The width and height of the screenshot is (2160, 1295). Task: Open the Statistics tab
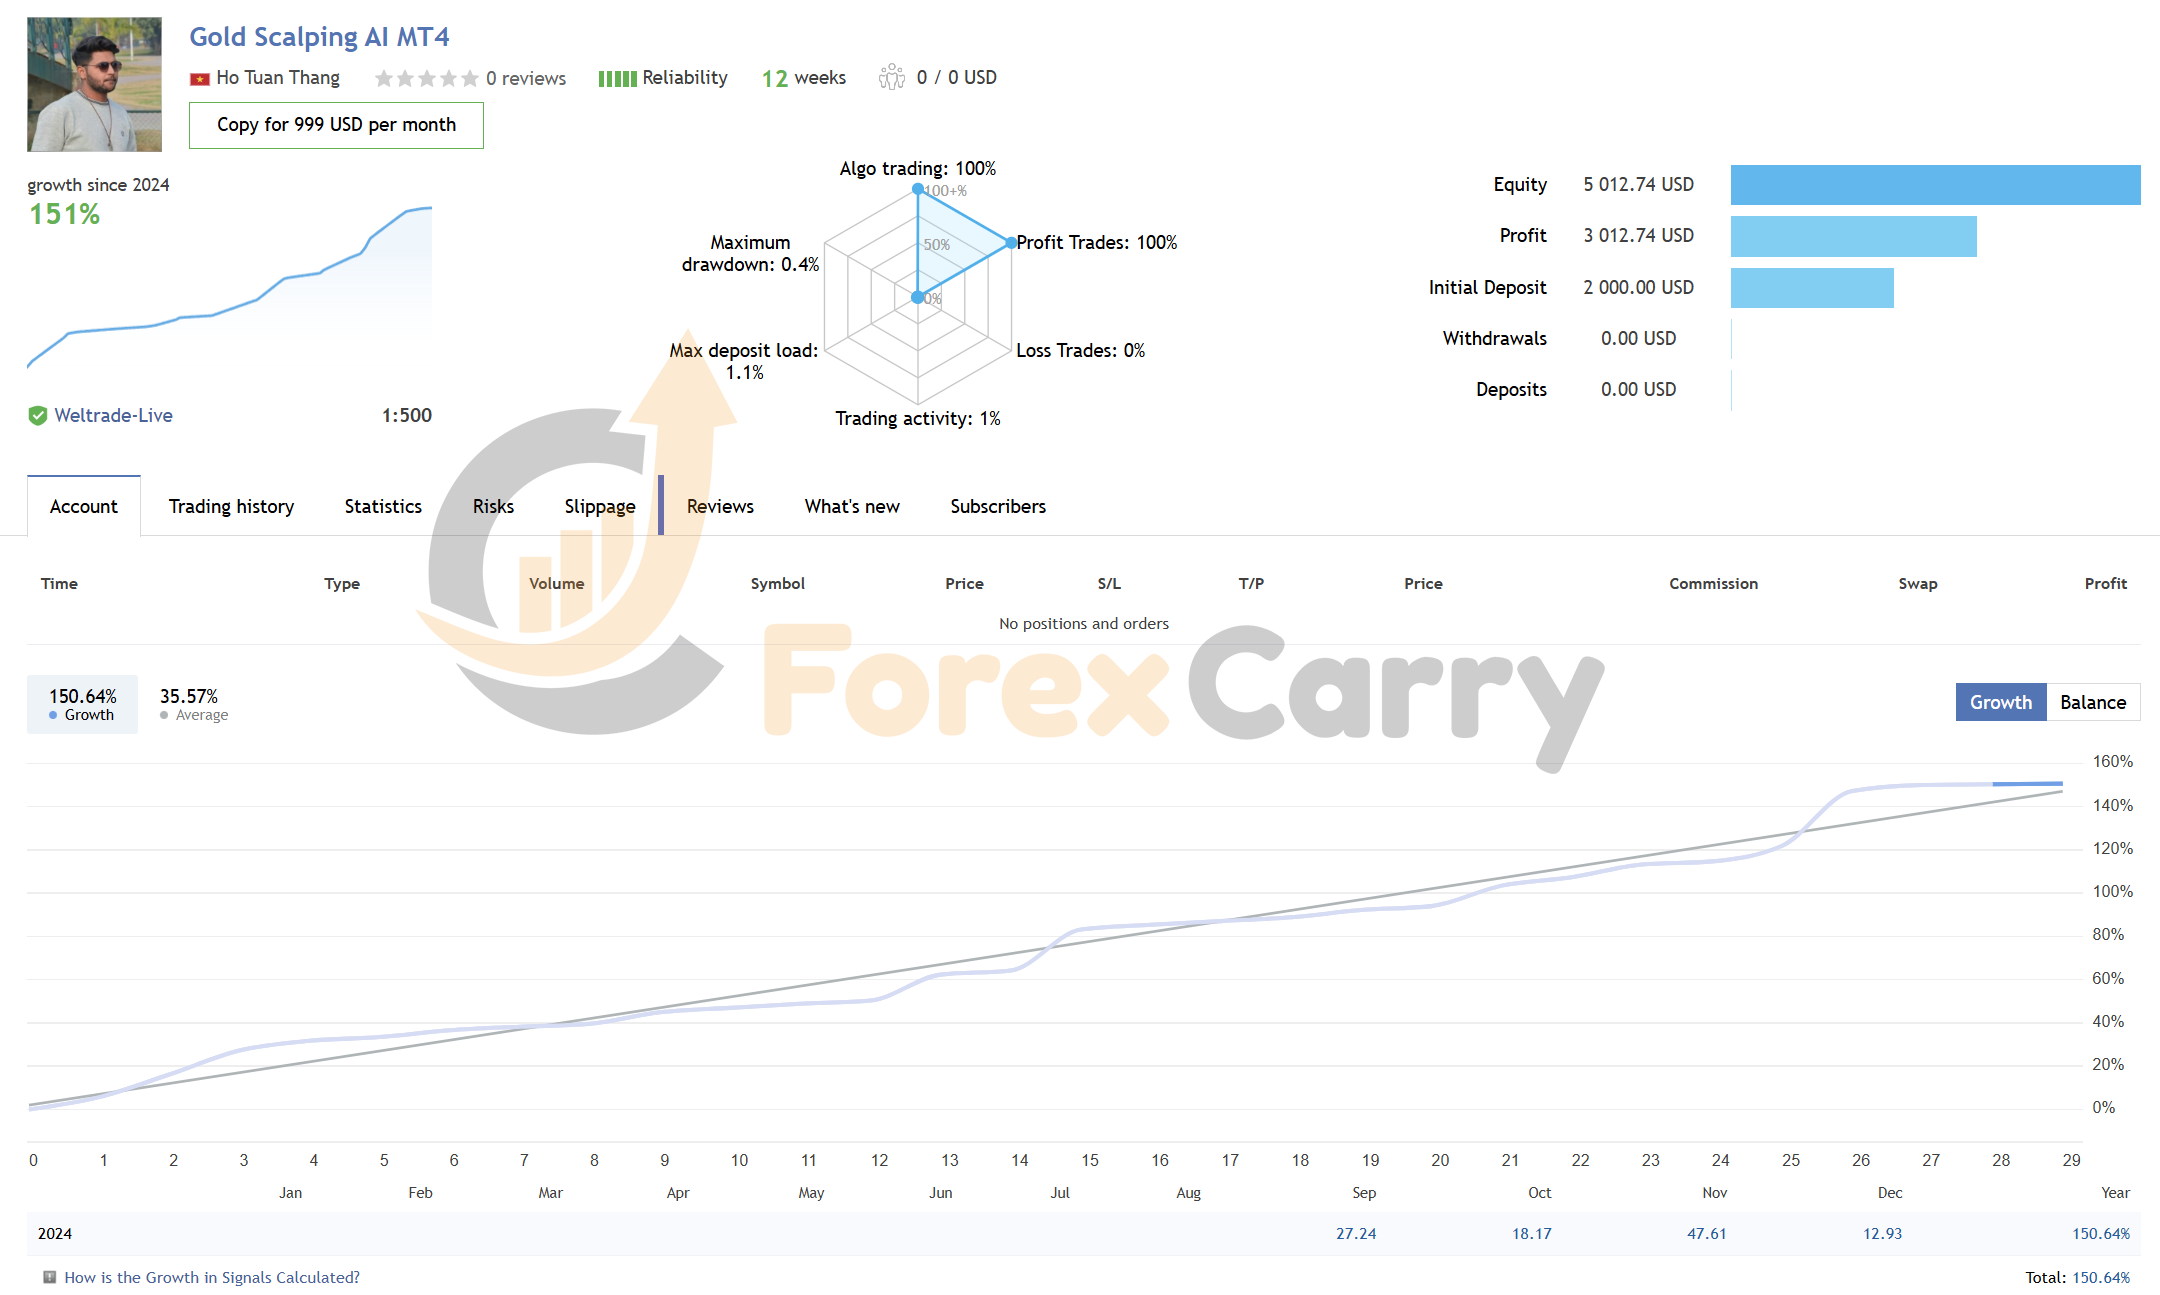(383, 507)
